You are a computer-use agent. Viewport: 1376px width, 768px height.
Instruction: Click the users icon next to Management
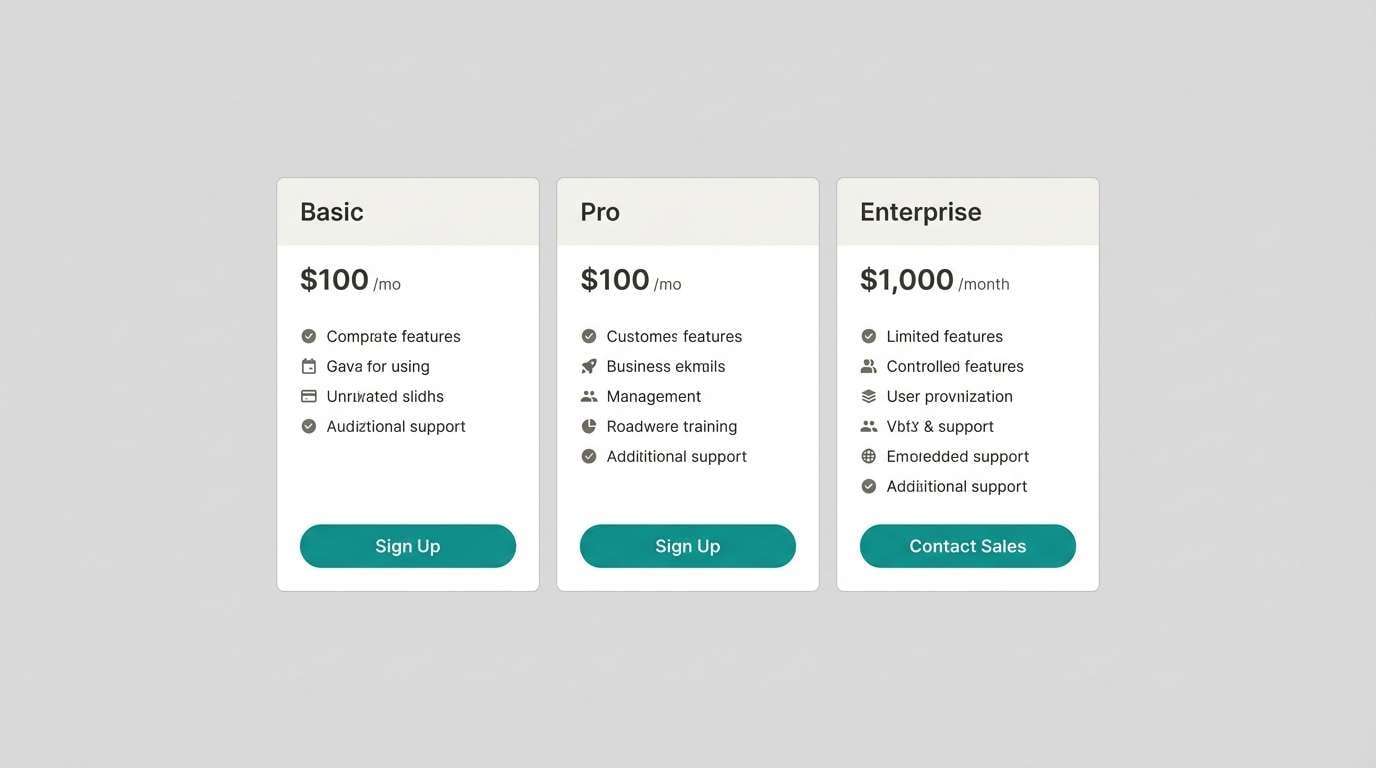588,396
